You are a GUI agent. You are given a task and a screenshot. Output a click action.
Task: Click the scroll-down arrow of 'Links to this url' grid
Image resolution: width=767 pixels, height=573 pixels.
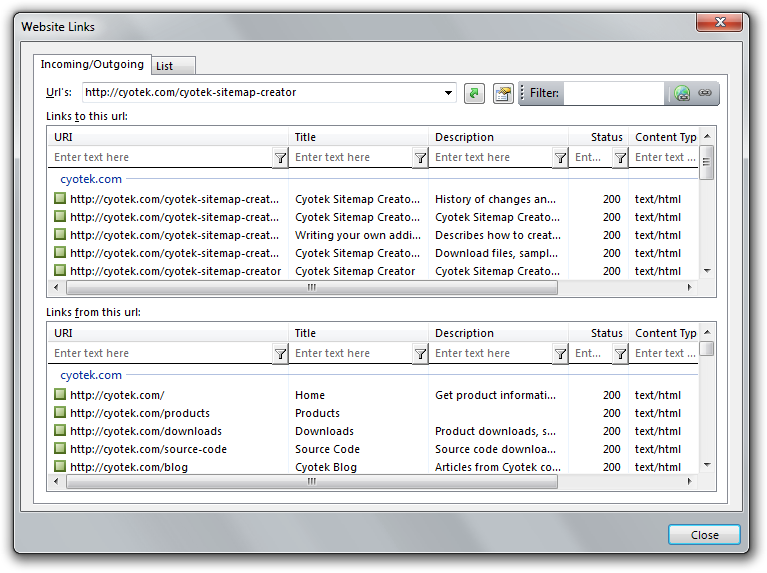707,271
